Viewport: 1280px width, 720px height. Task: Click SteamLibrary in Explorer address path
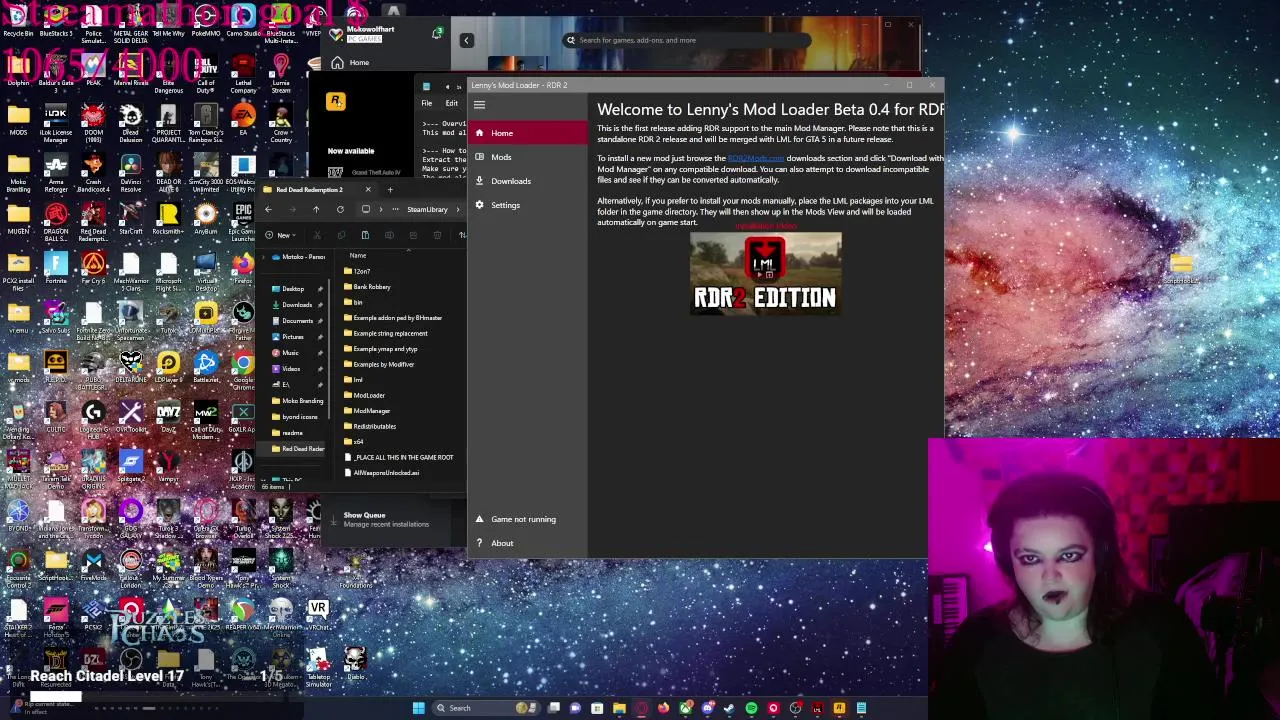(x=427, y=209)
